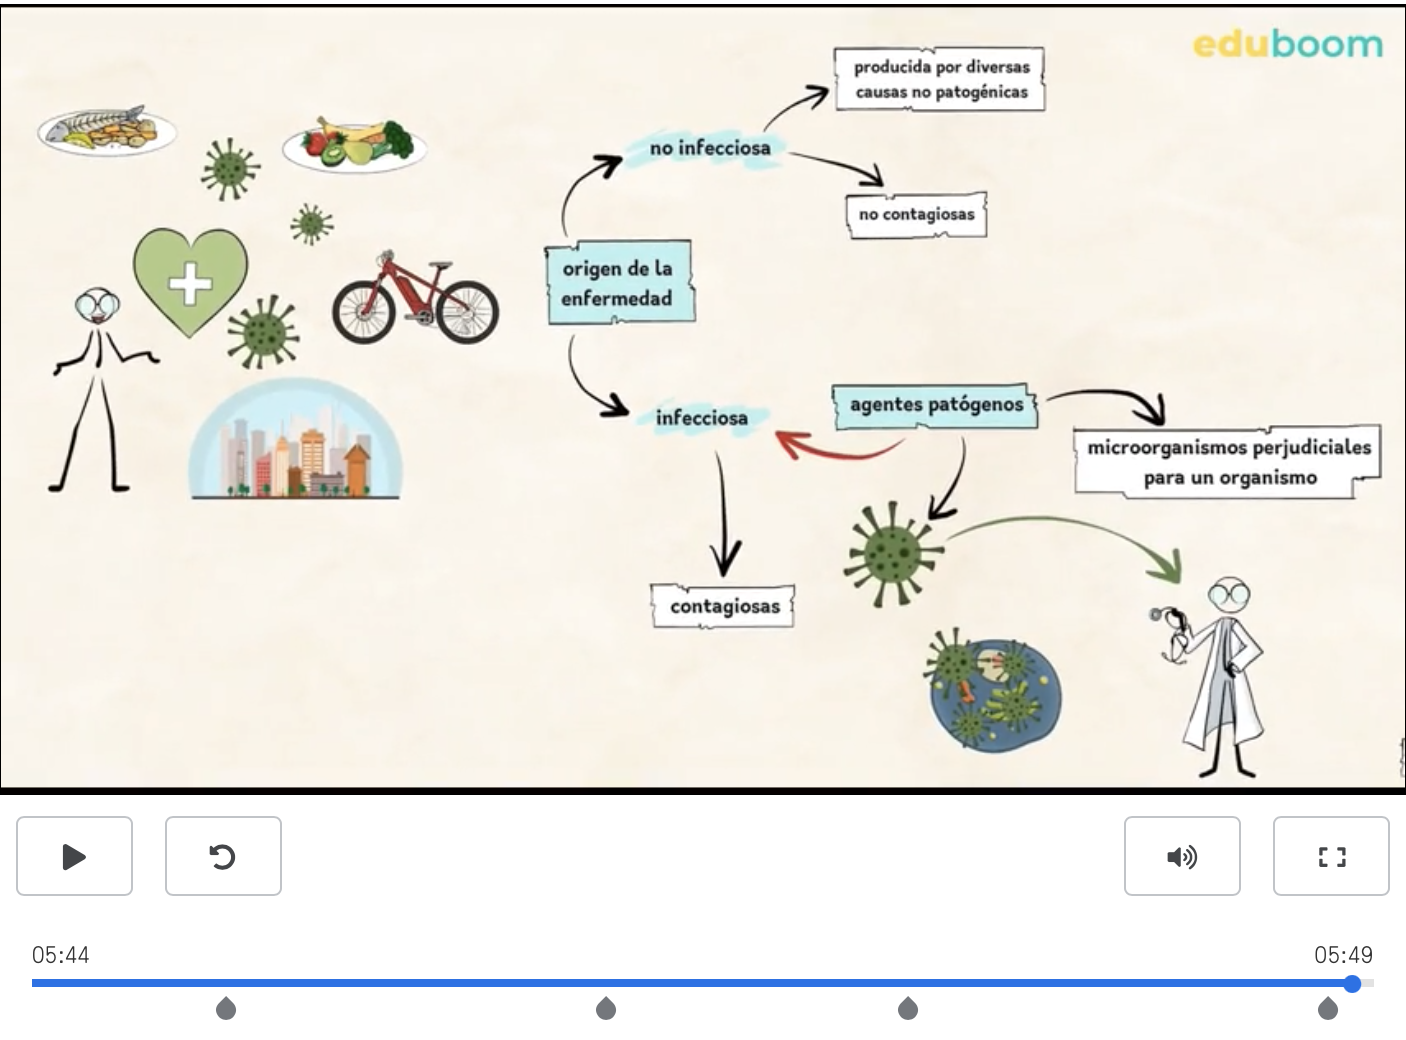Jump to second chapter droplet marker

point(606,1008)
